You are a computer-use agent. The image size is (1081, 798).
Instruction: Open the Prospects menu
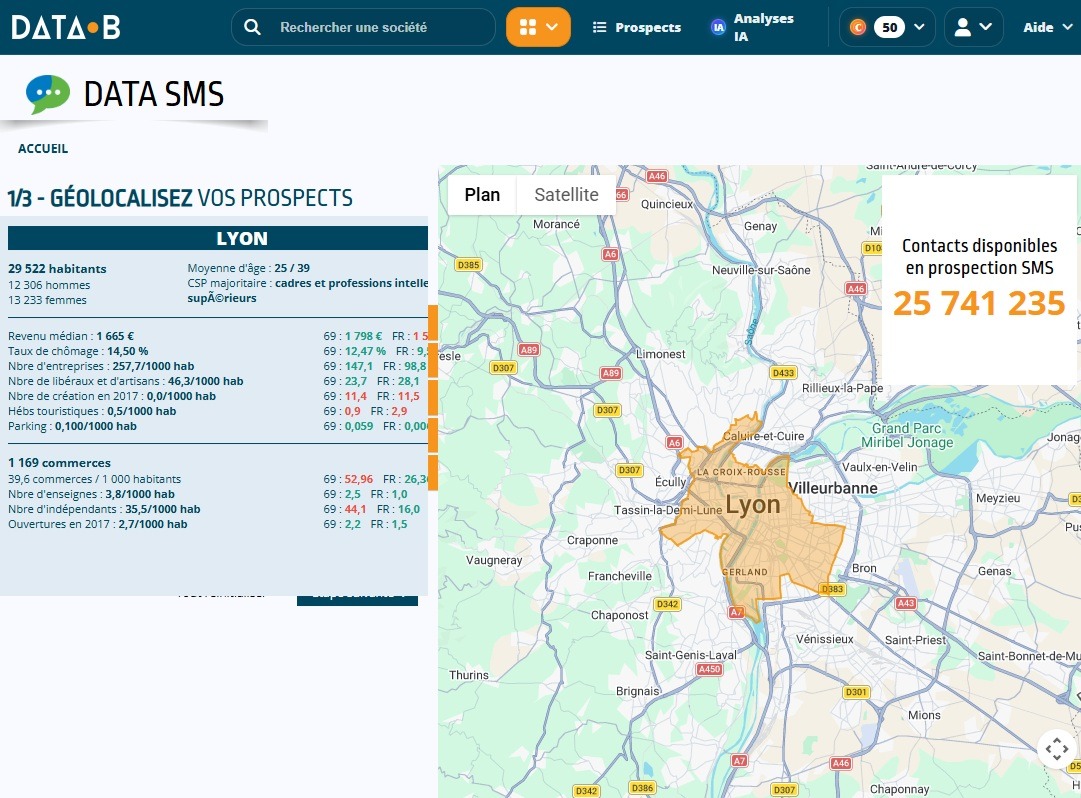[x=637, y=28]
